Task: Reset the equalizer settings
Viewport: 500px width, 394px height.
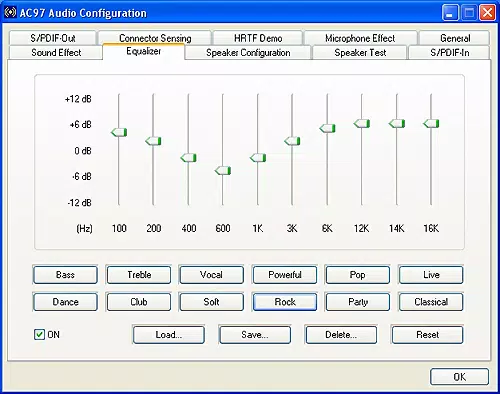Action: coord(427,334)
